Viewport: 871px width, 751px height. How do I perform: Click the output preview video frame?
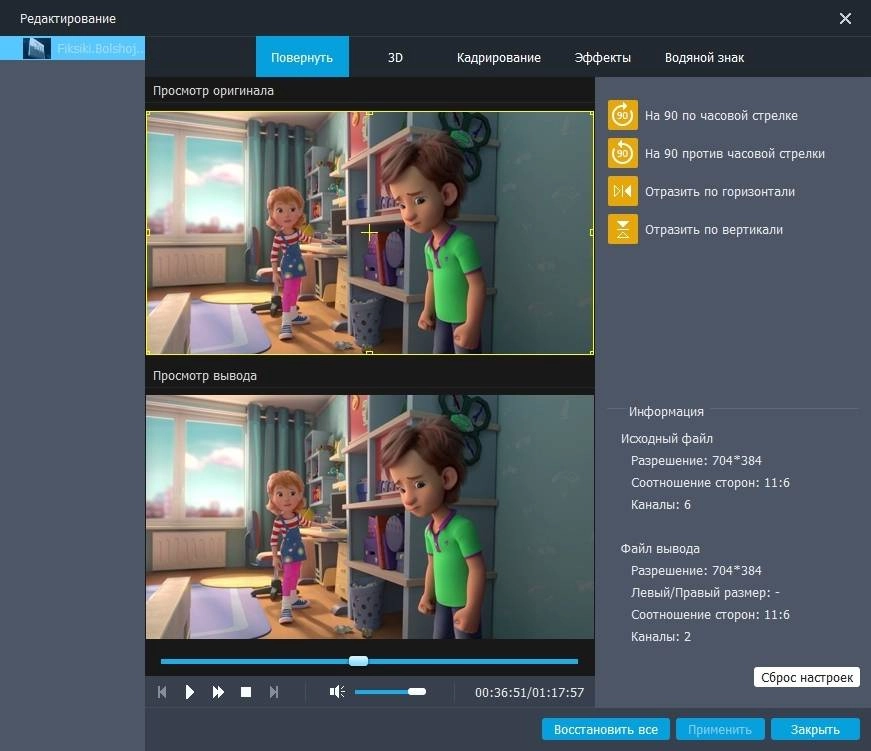point(370,517)
